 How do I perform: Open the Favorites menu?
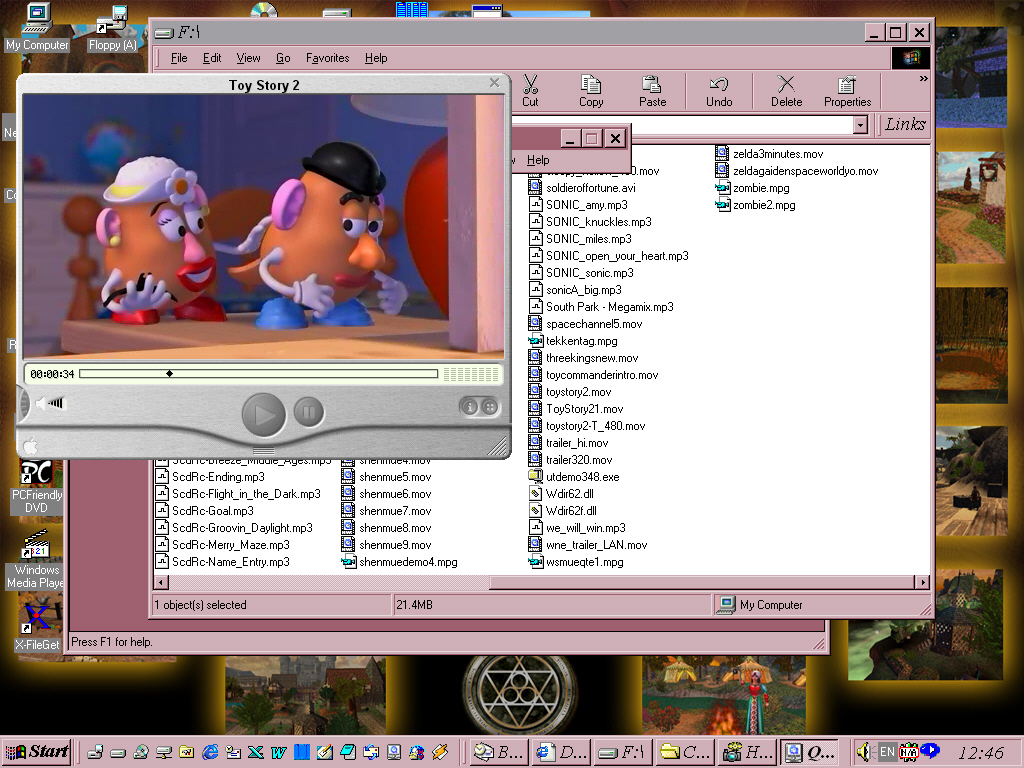[327, 58]
